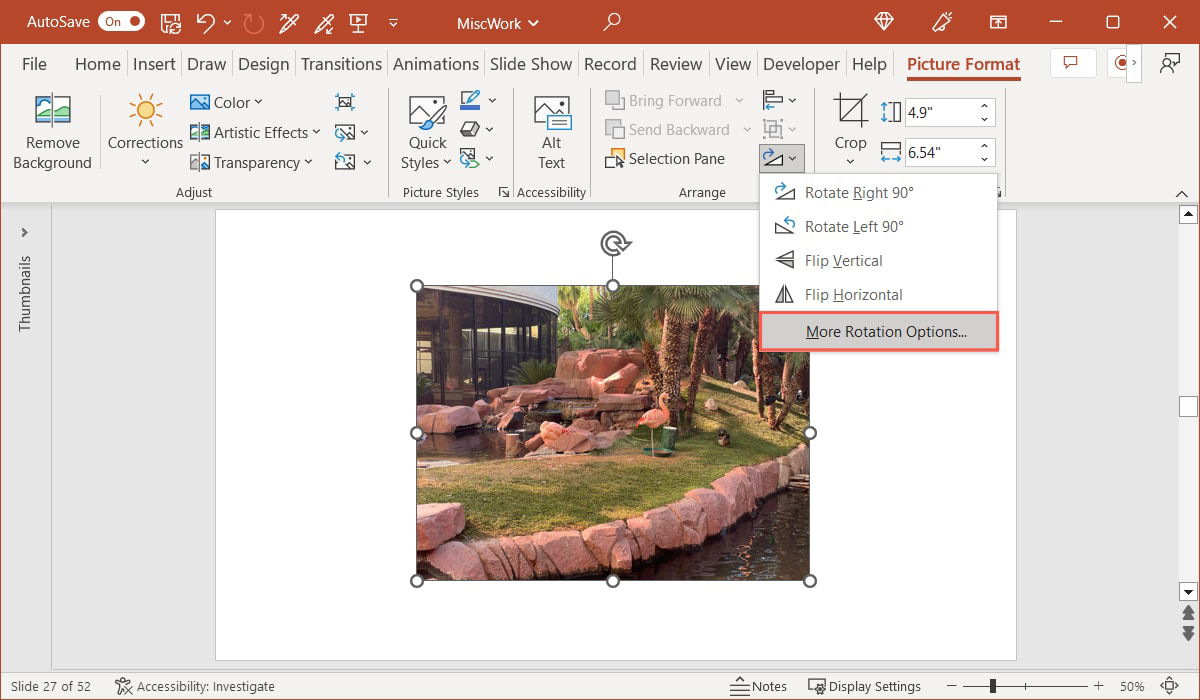This screenshot has height=700, width=1200.
Task: Click the Save icon
Action: (x=170, y=22)
